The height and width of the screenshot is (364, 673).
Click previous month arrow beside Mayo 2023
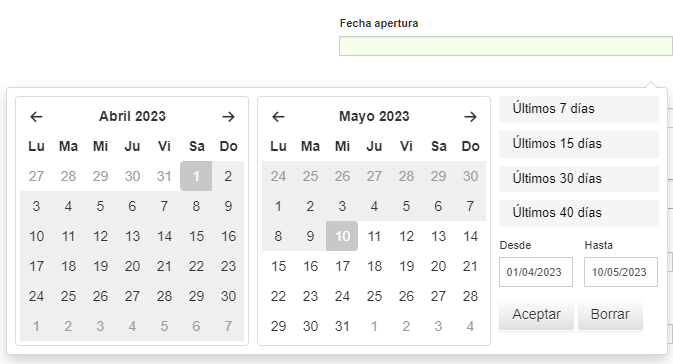(x=279, y=116)
